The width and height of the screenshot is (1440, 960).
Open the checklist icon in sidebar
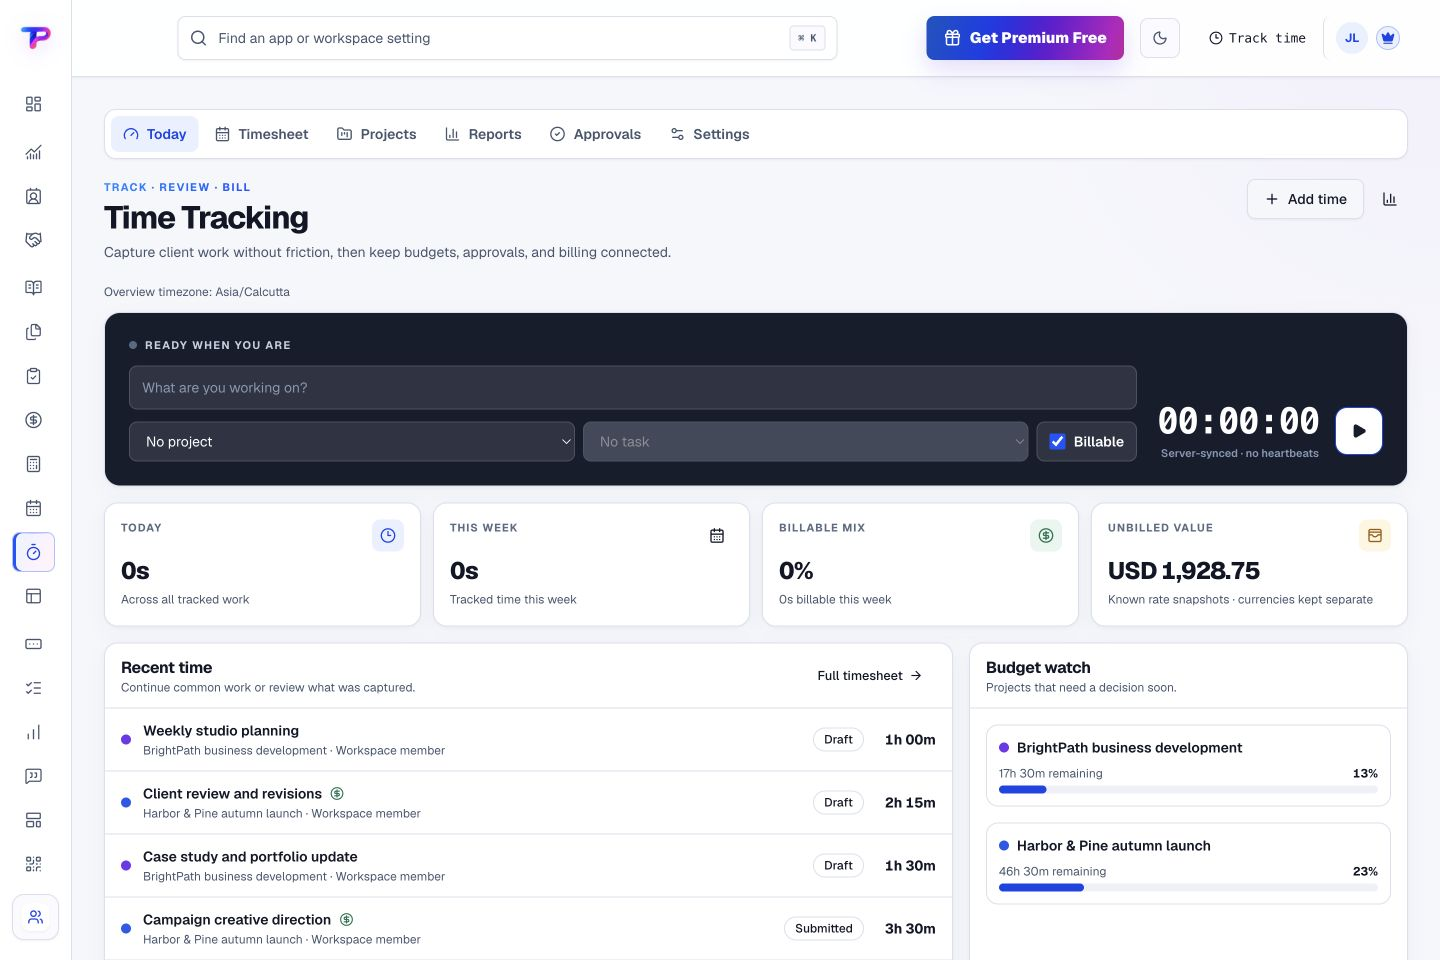coord(33,688)
